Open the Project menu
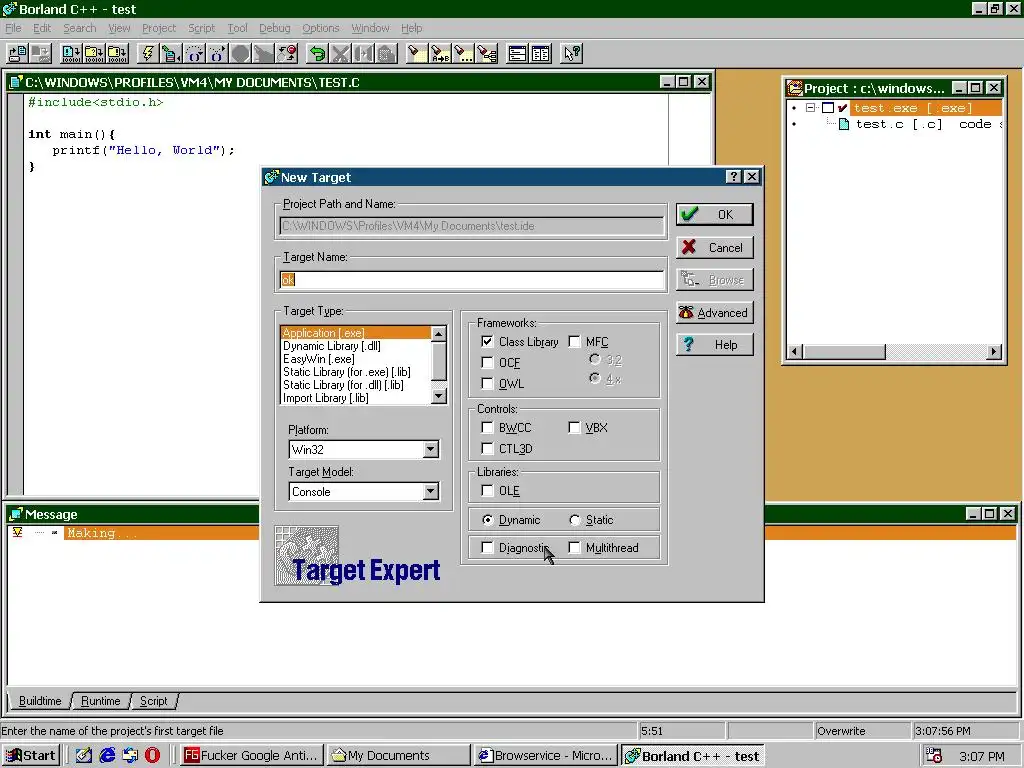This screenshot has height=768, width=1024. (x=159, y=28)
